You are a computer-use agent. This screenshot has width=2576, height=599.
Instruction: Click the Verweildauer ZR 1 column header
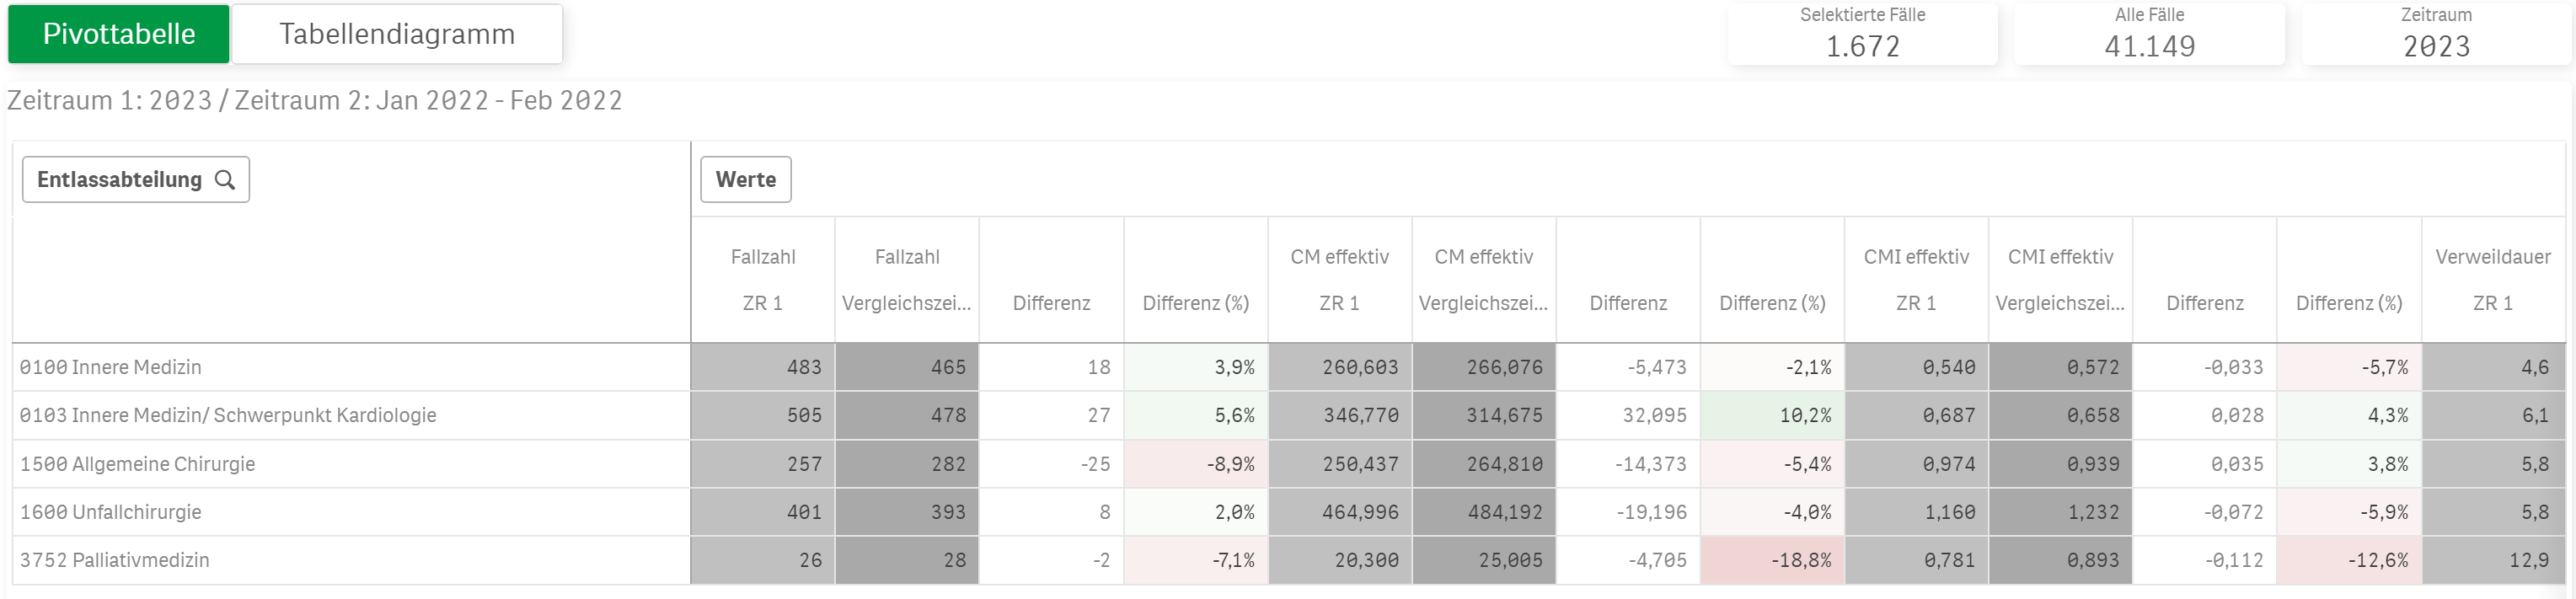click(x=2493, y=280)
